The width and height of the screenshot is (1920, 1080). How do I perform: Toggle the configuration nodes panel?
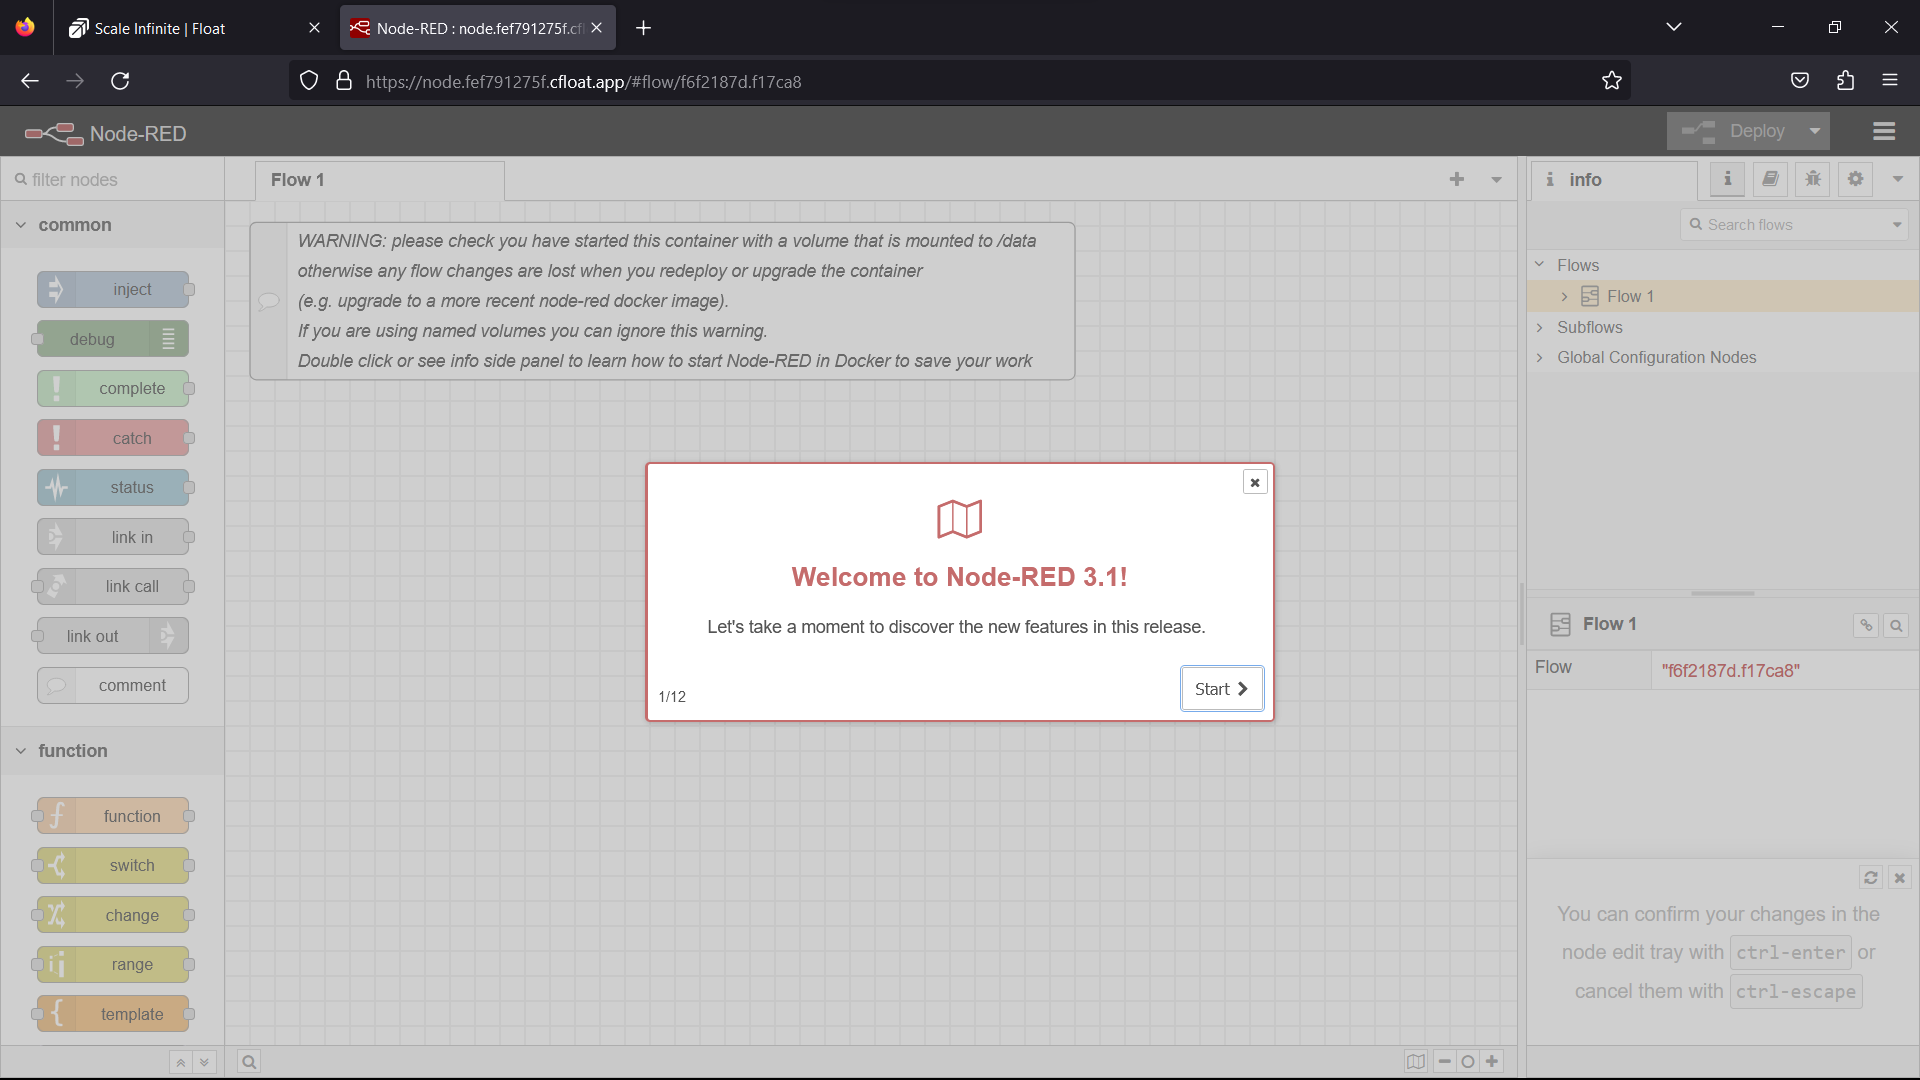click(1857, 178)
